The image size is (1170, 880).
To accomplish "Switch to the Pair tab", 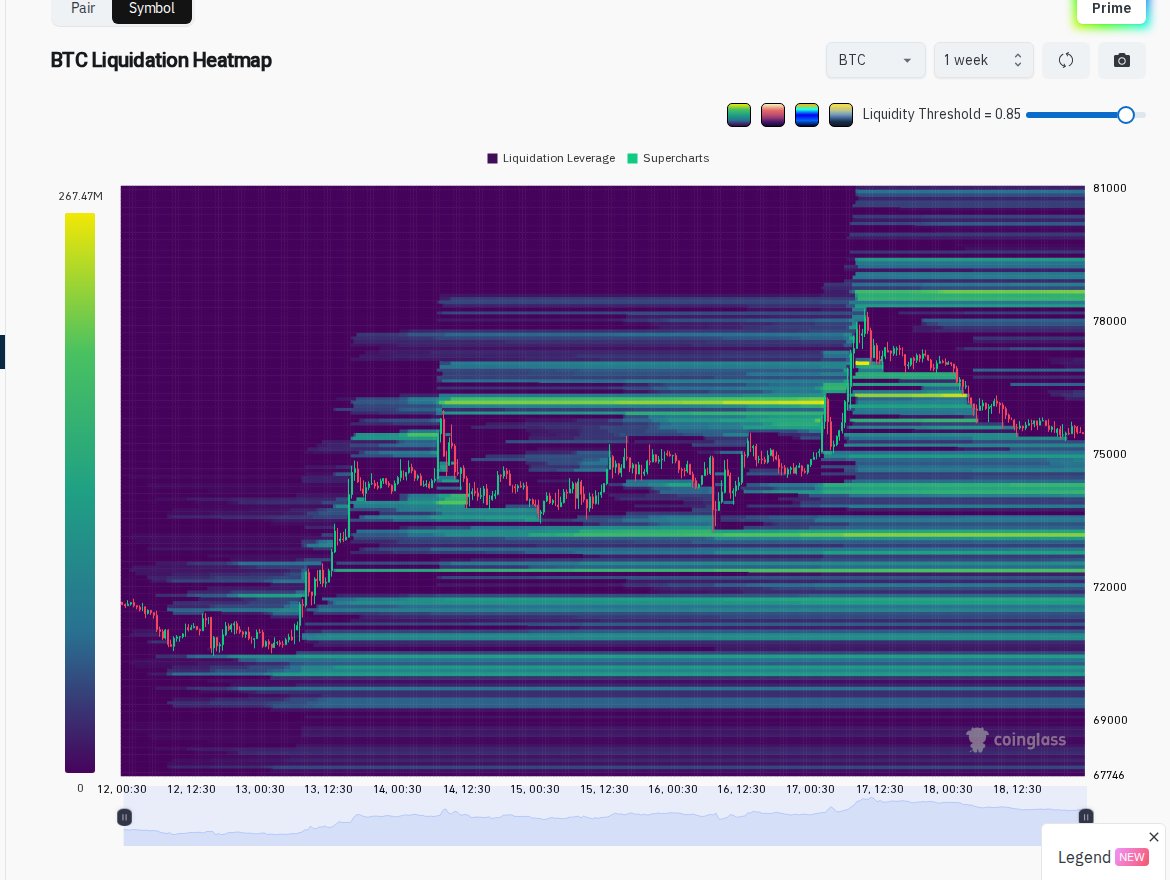I will pos(83,8).
